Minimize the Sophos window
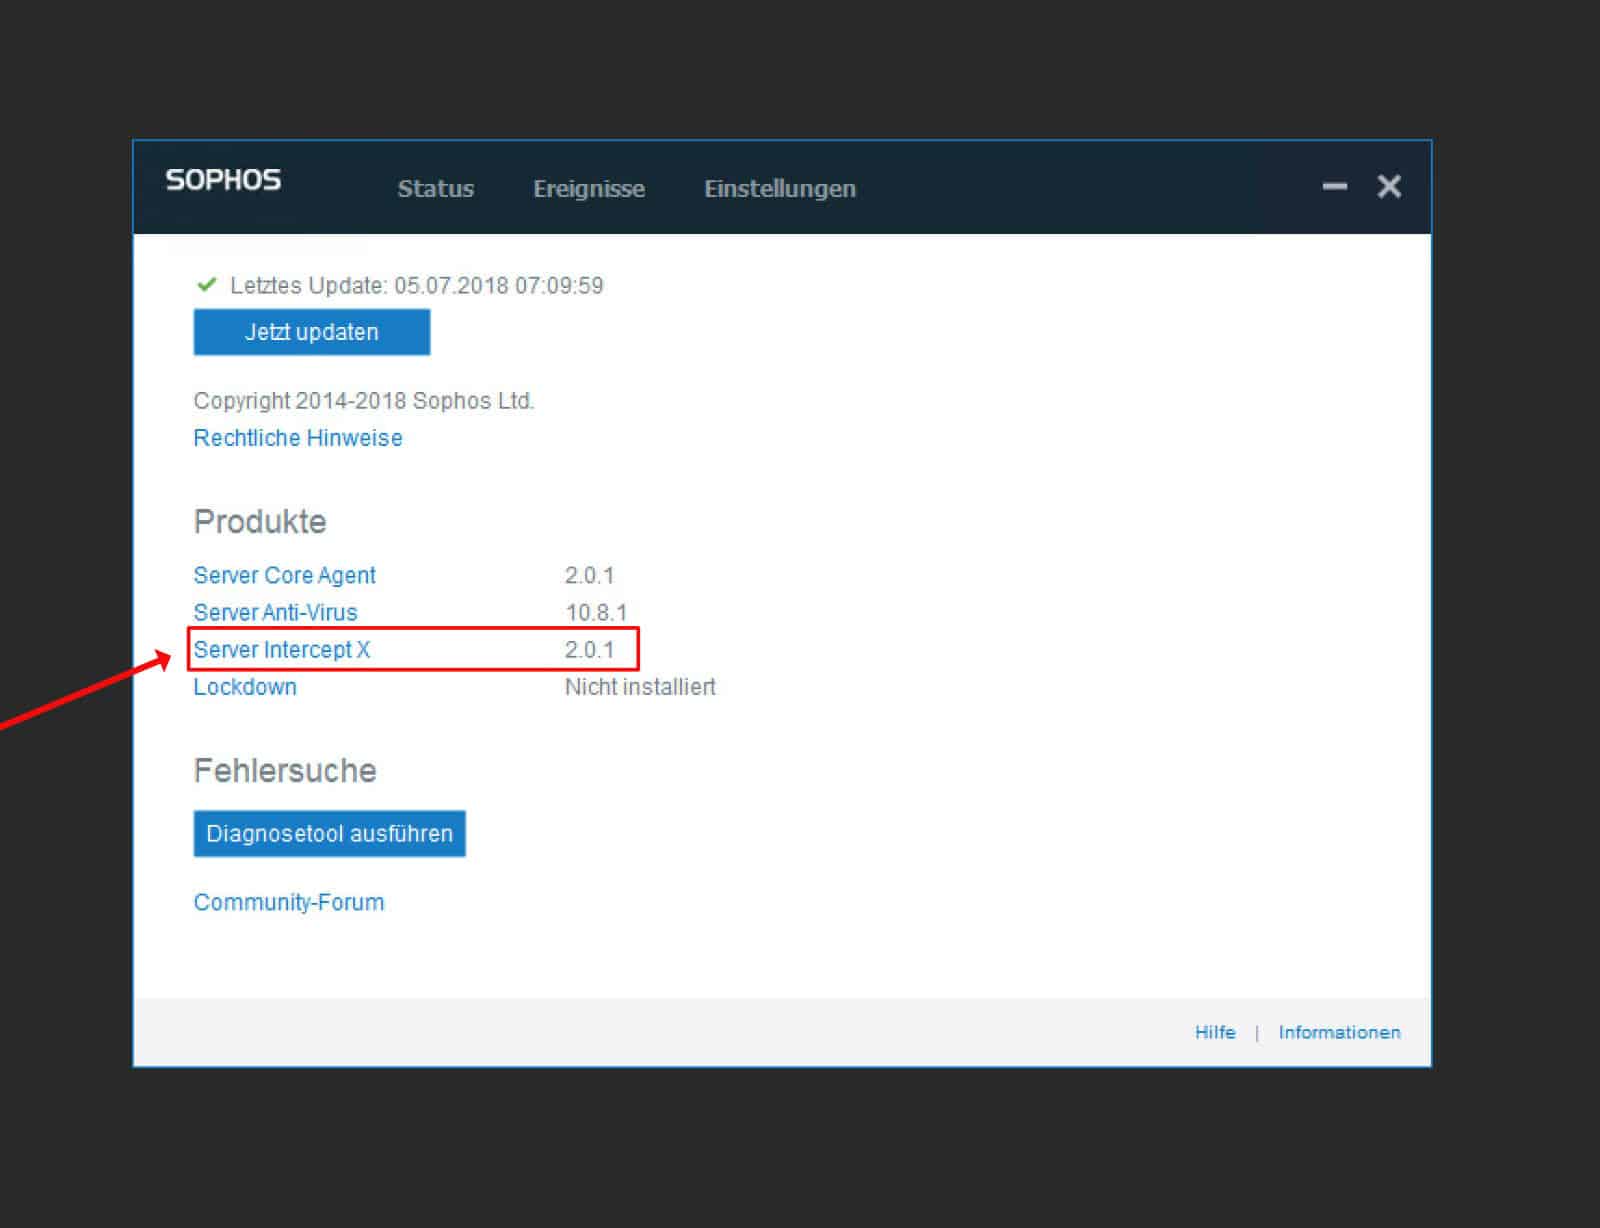The height and width of the screenshot is (1228, 1600). [1334, 187]
